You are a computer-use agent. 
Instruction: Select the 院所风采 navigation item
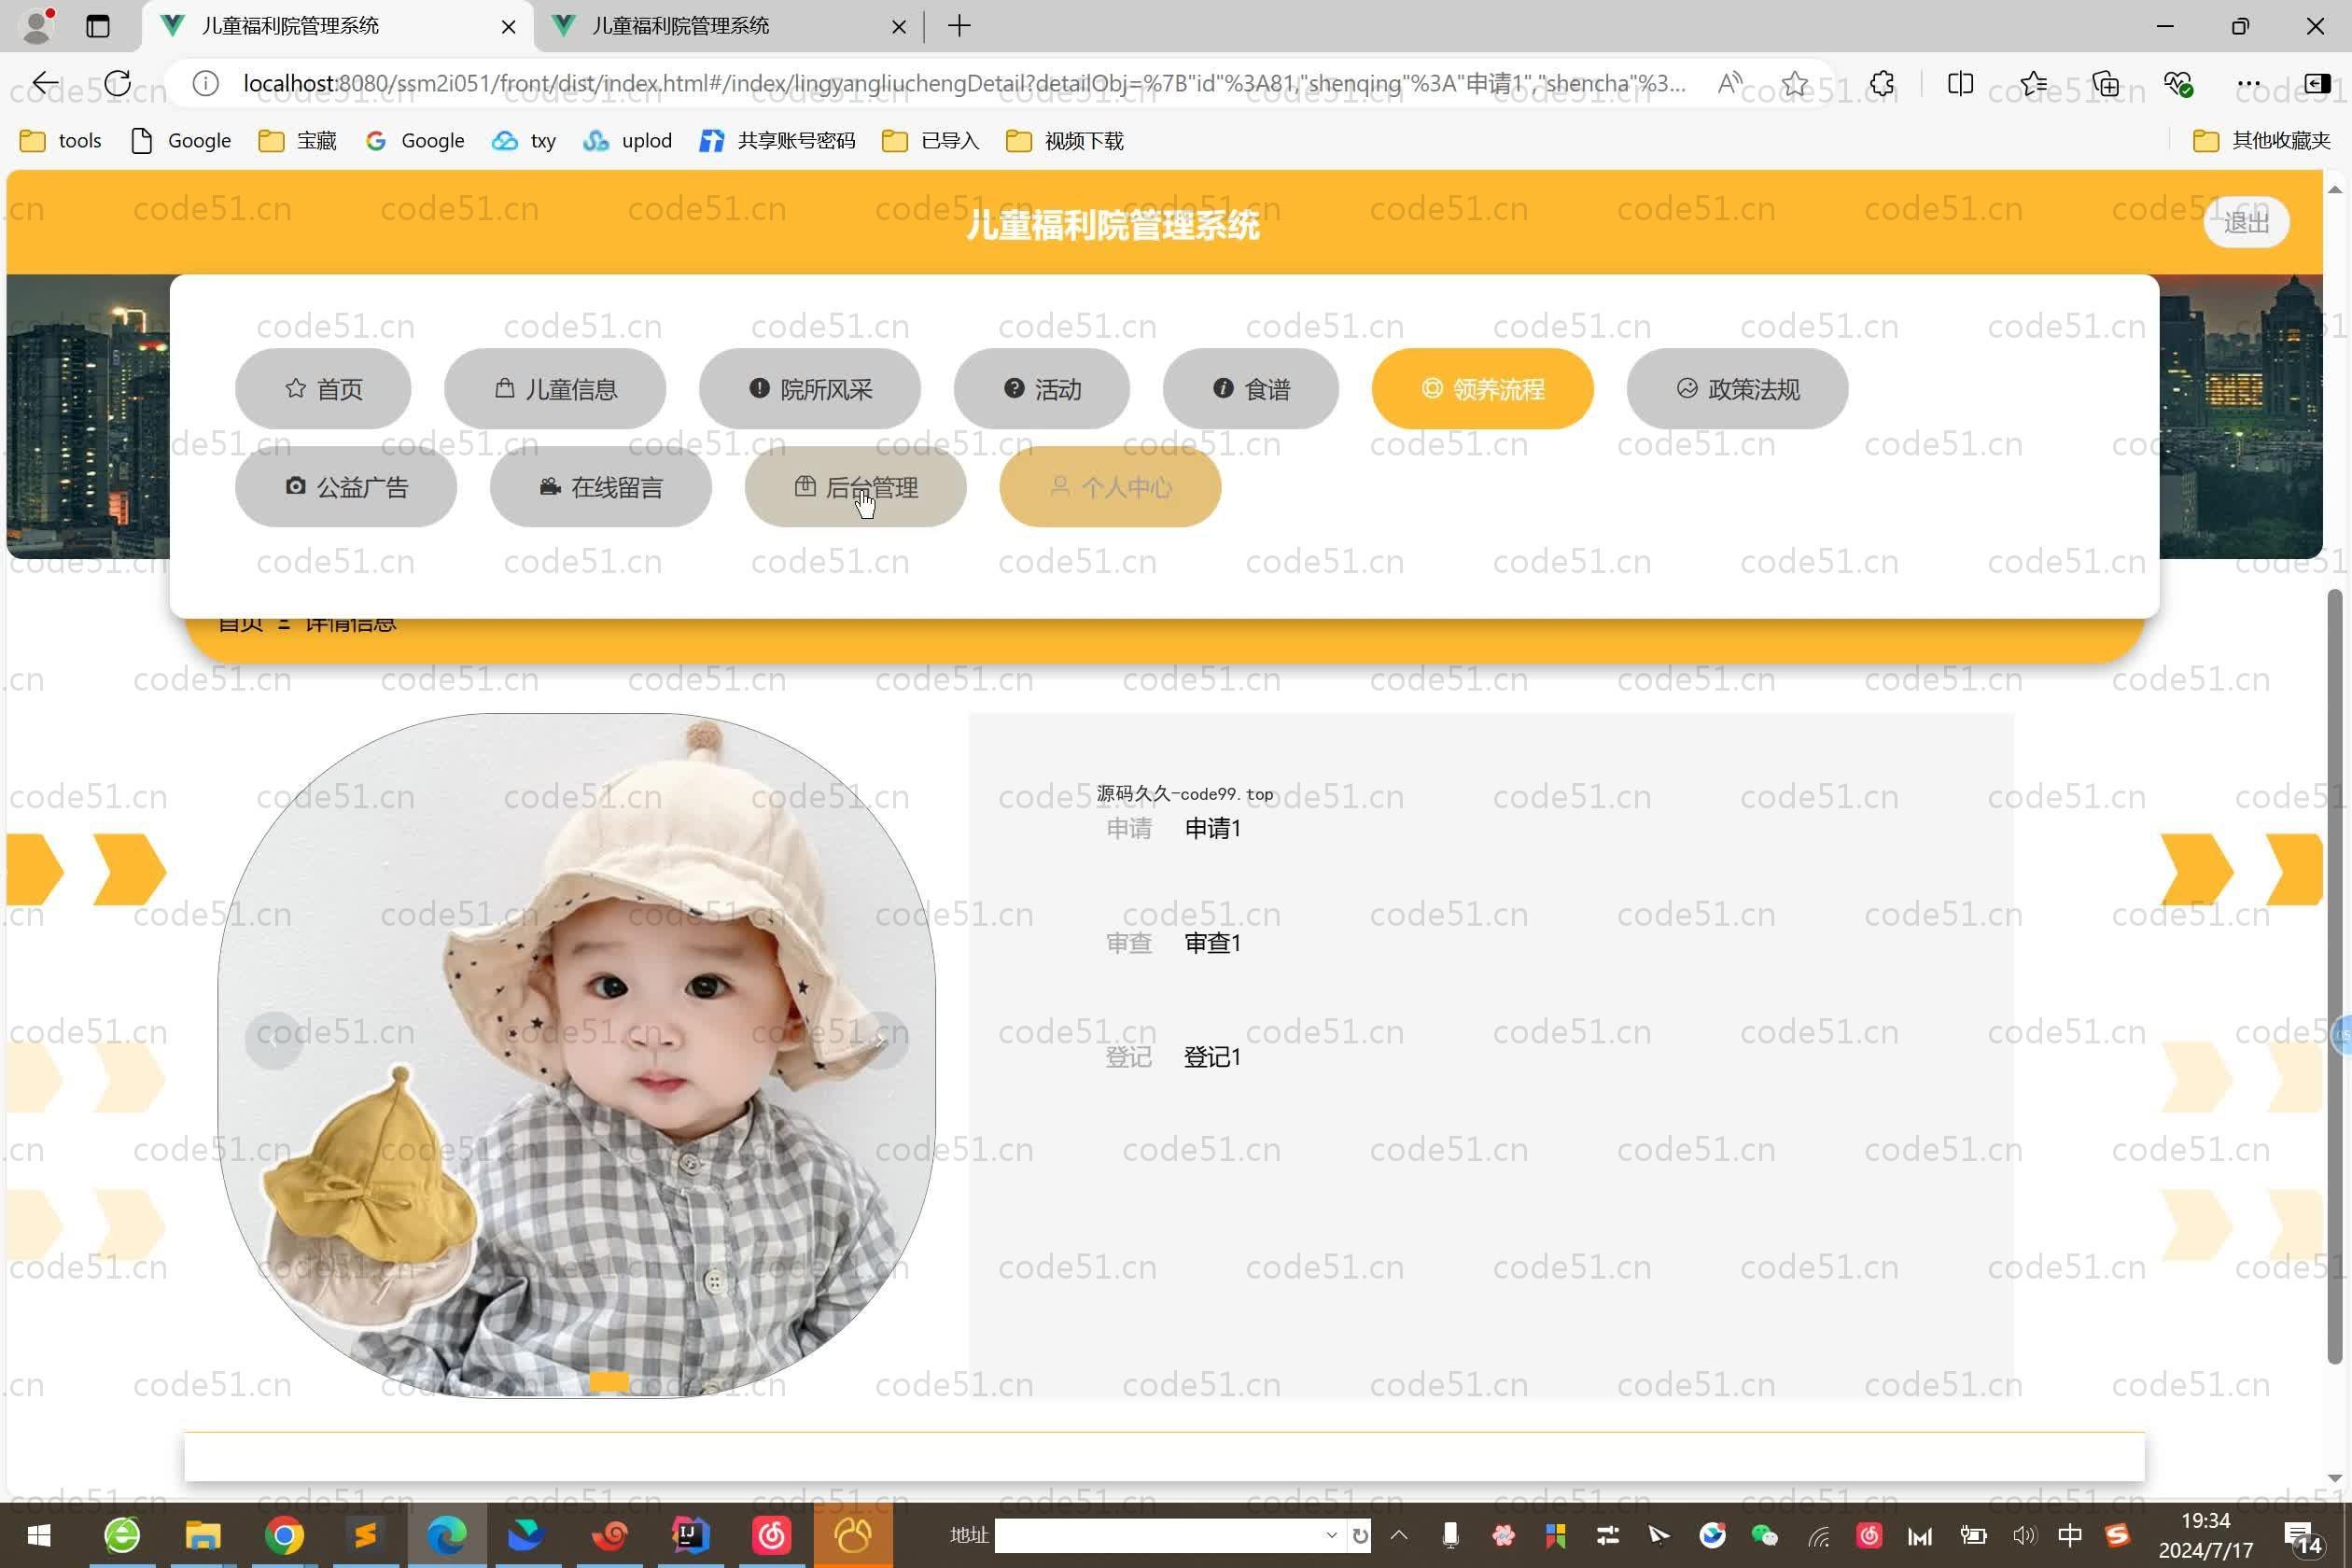pos(809,389)
